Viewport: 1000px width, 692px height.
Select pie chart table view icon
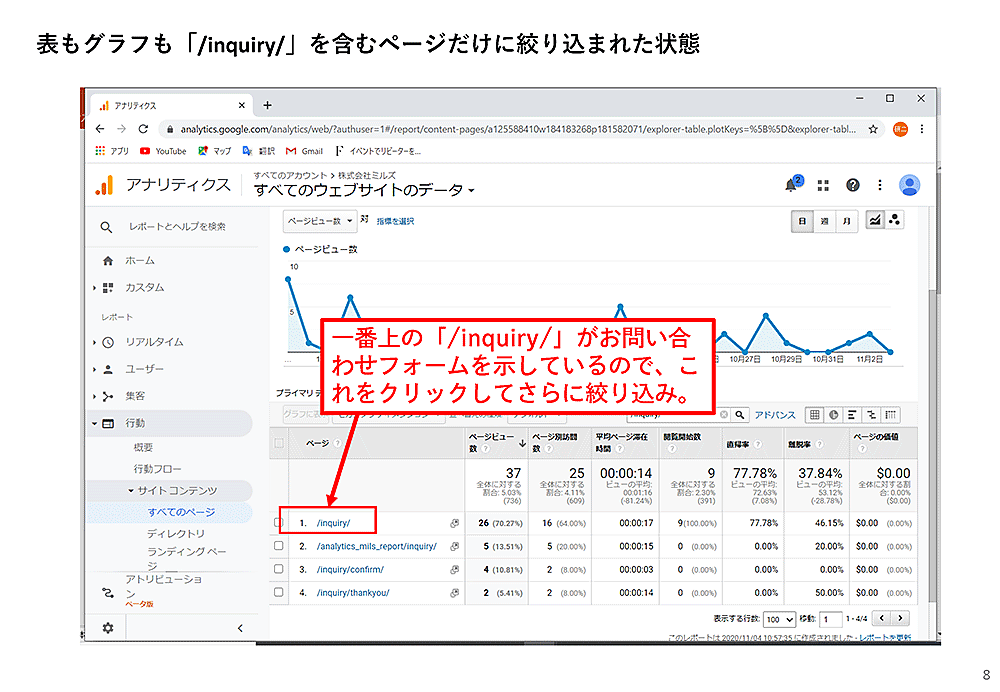[834, 415]
